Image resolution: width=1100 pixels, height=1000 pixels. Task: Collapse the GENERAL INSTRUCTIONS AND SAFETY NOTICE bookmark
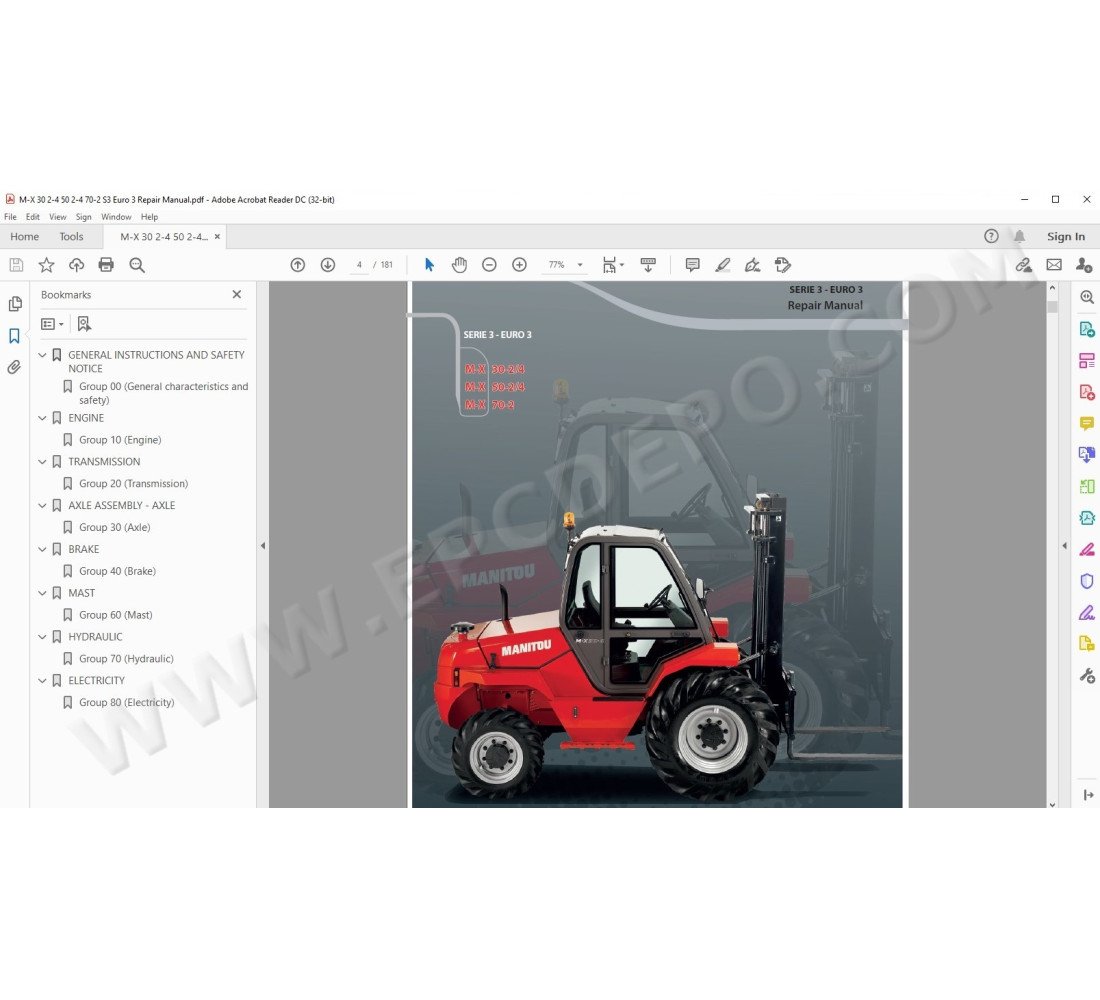[x=42, y=355]
